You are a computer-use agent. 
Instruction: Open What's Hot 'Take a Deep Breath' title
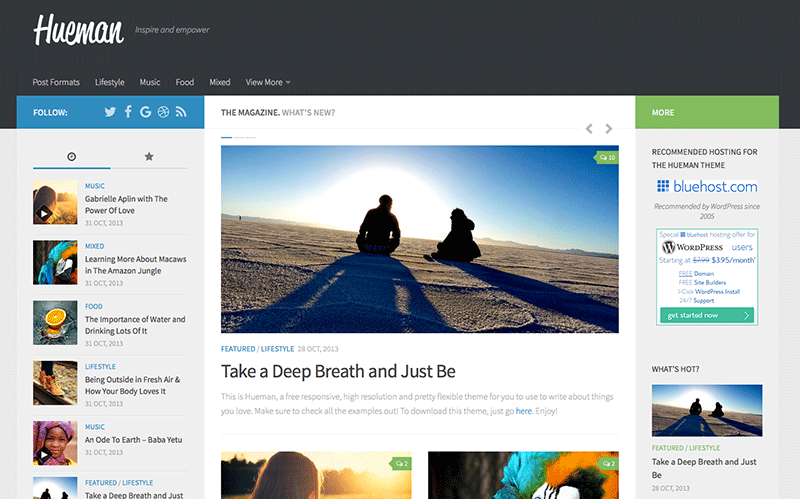pos(704,468)
